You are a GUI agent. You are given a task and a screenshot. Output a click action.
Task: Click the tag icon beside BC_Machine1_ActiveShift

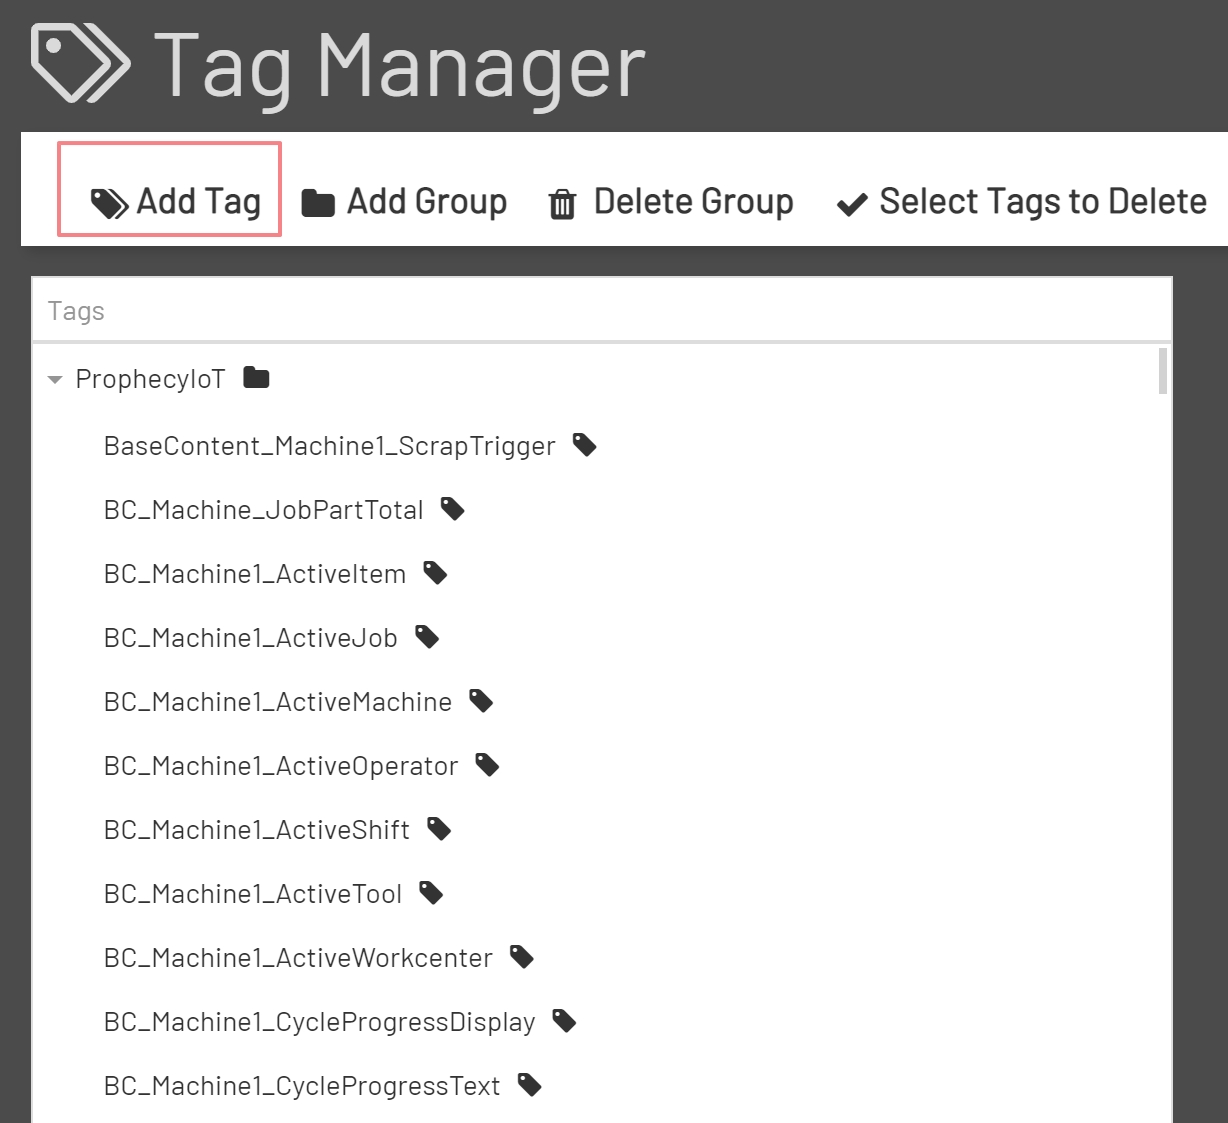tap(438, 828)
